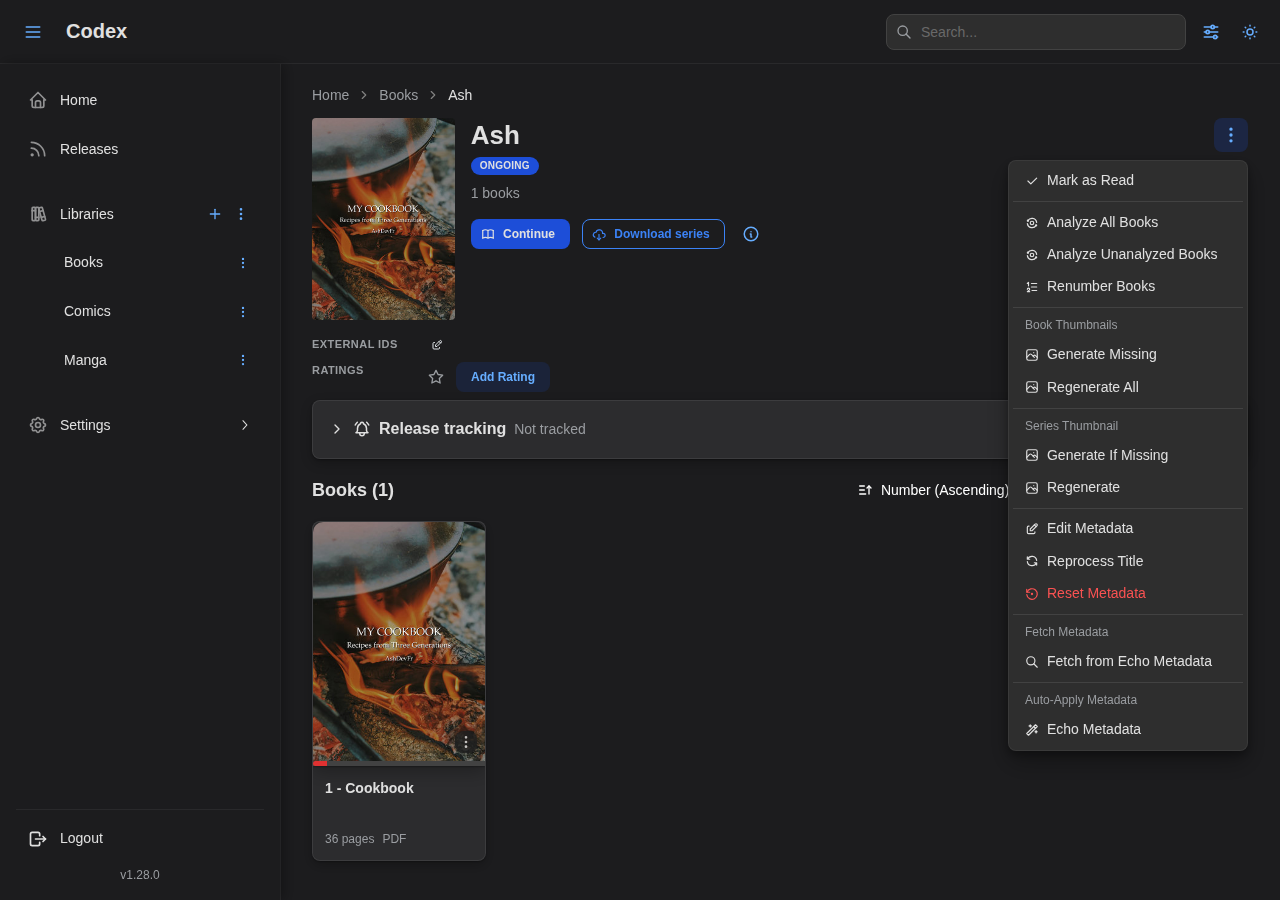Select Echo Metadata auto-apply option

[x=1128, y=729]
